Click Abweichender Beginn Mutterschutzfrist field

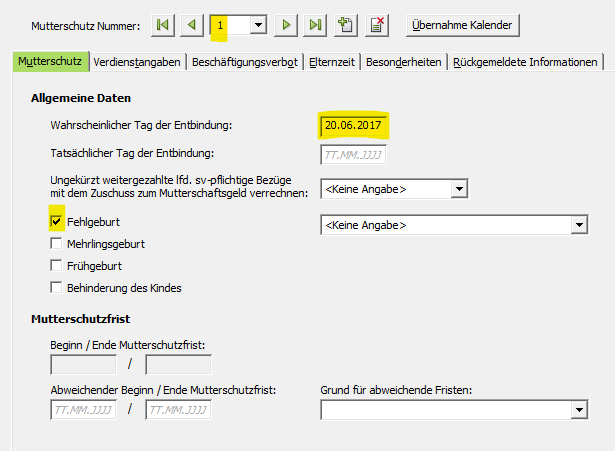84,410
